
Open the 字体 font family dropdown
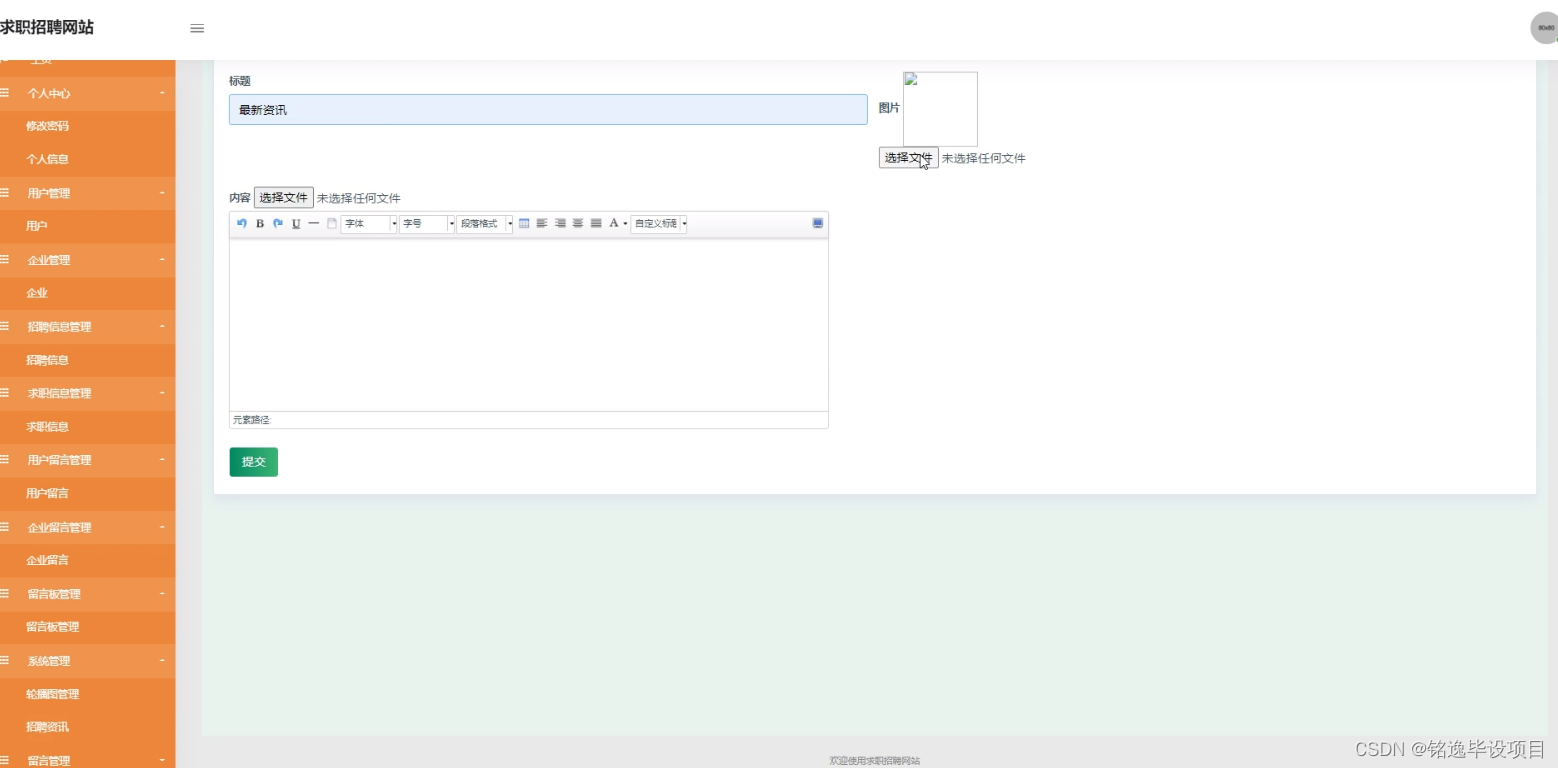coord(367,223)
